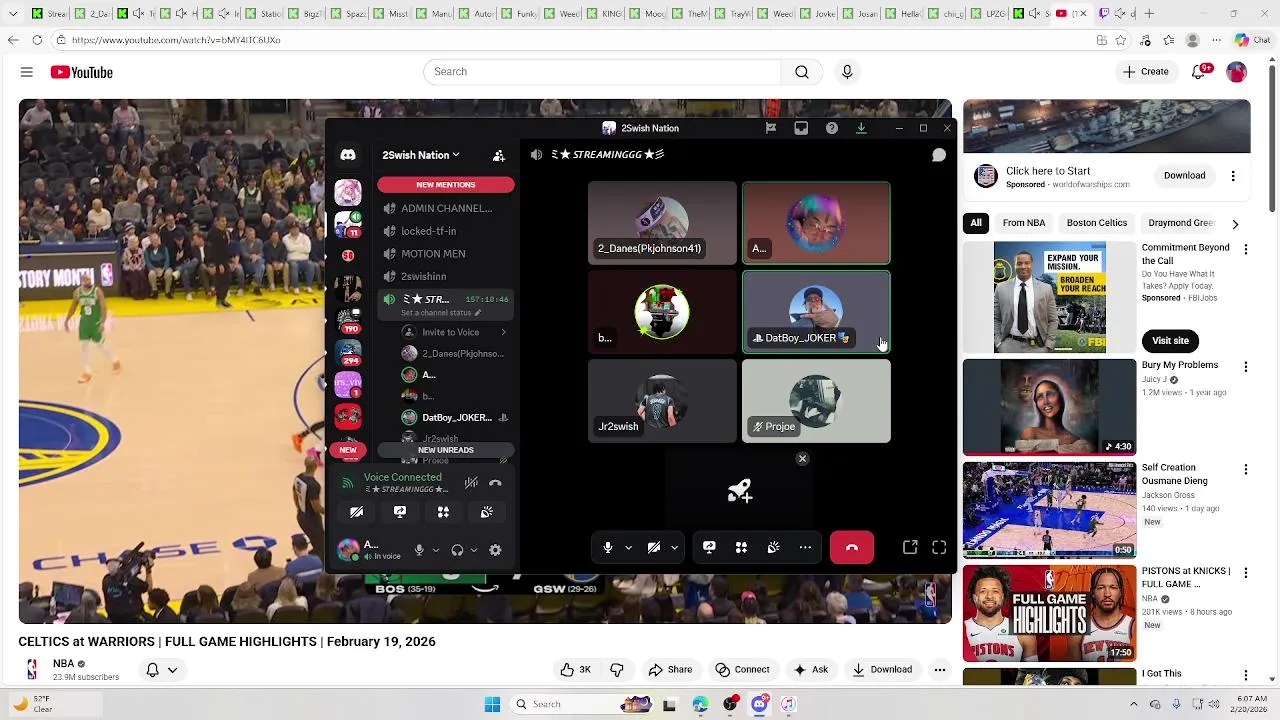Click the rocket activity invite icon
Screen dimensions: 1280x720
click(x=739, y=490)
